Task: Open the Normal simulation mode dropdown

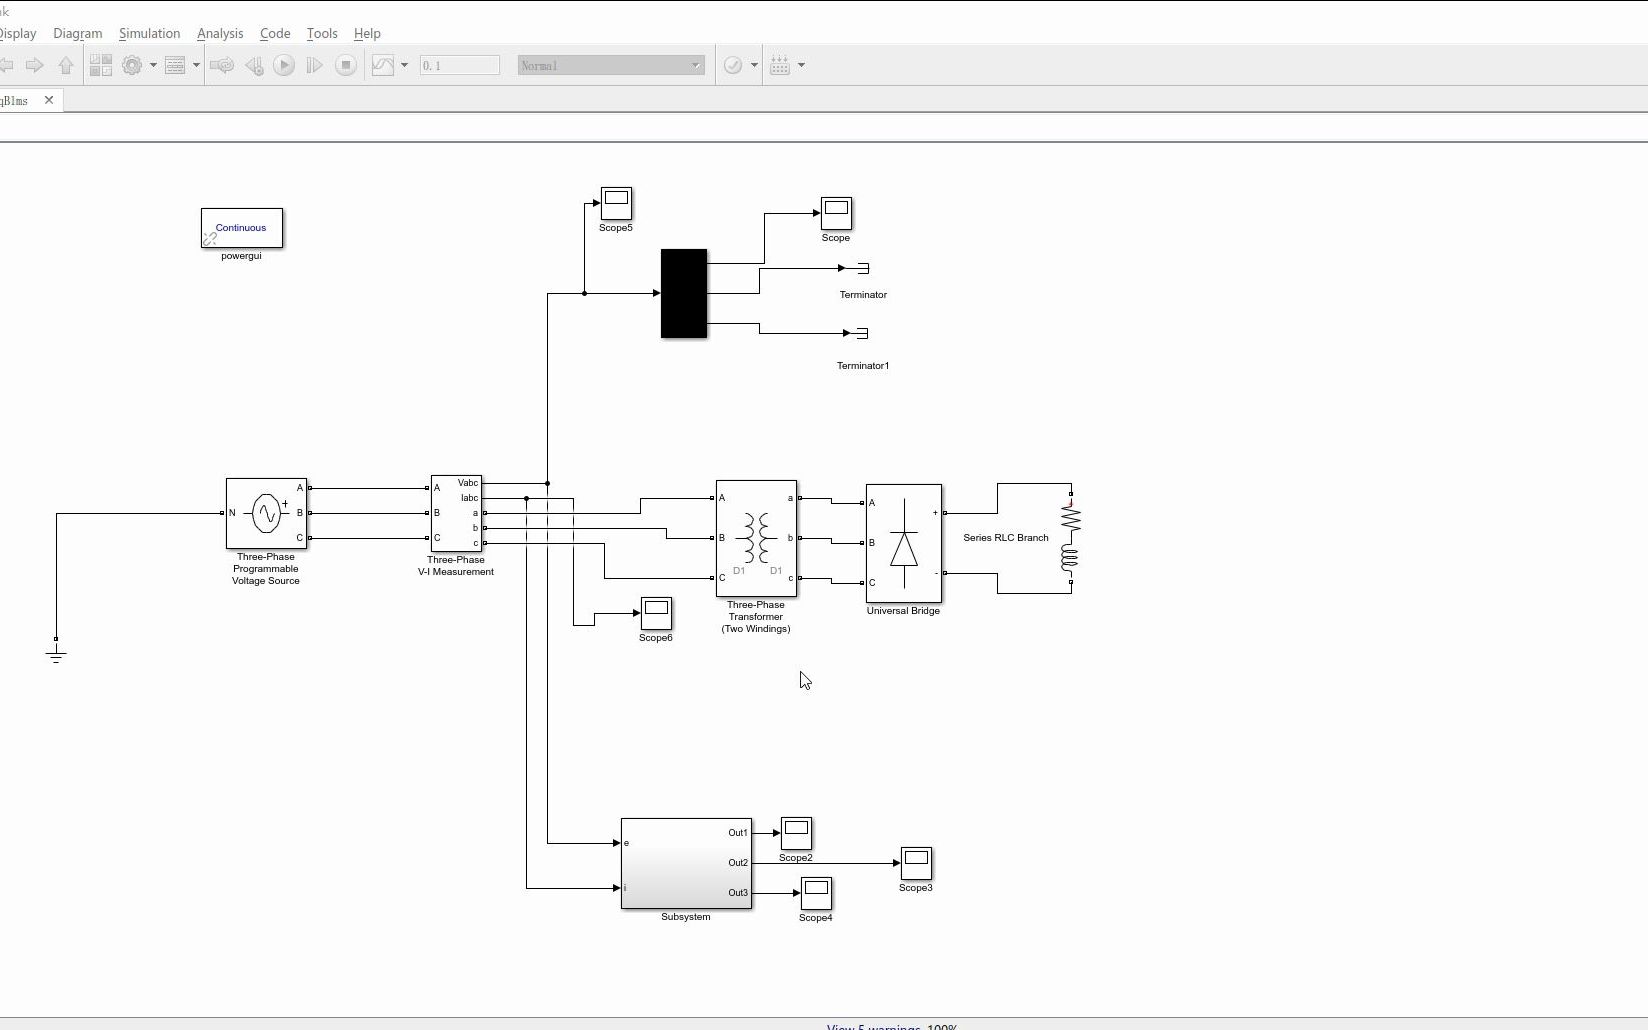Action: click(x=611, y=65)
